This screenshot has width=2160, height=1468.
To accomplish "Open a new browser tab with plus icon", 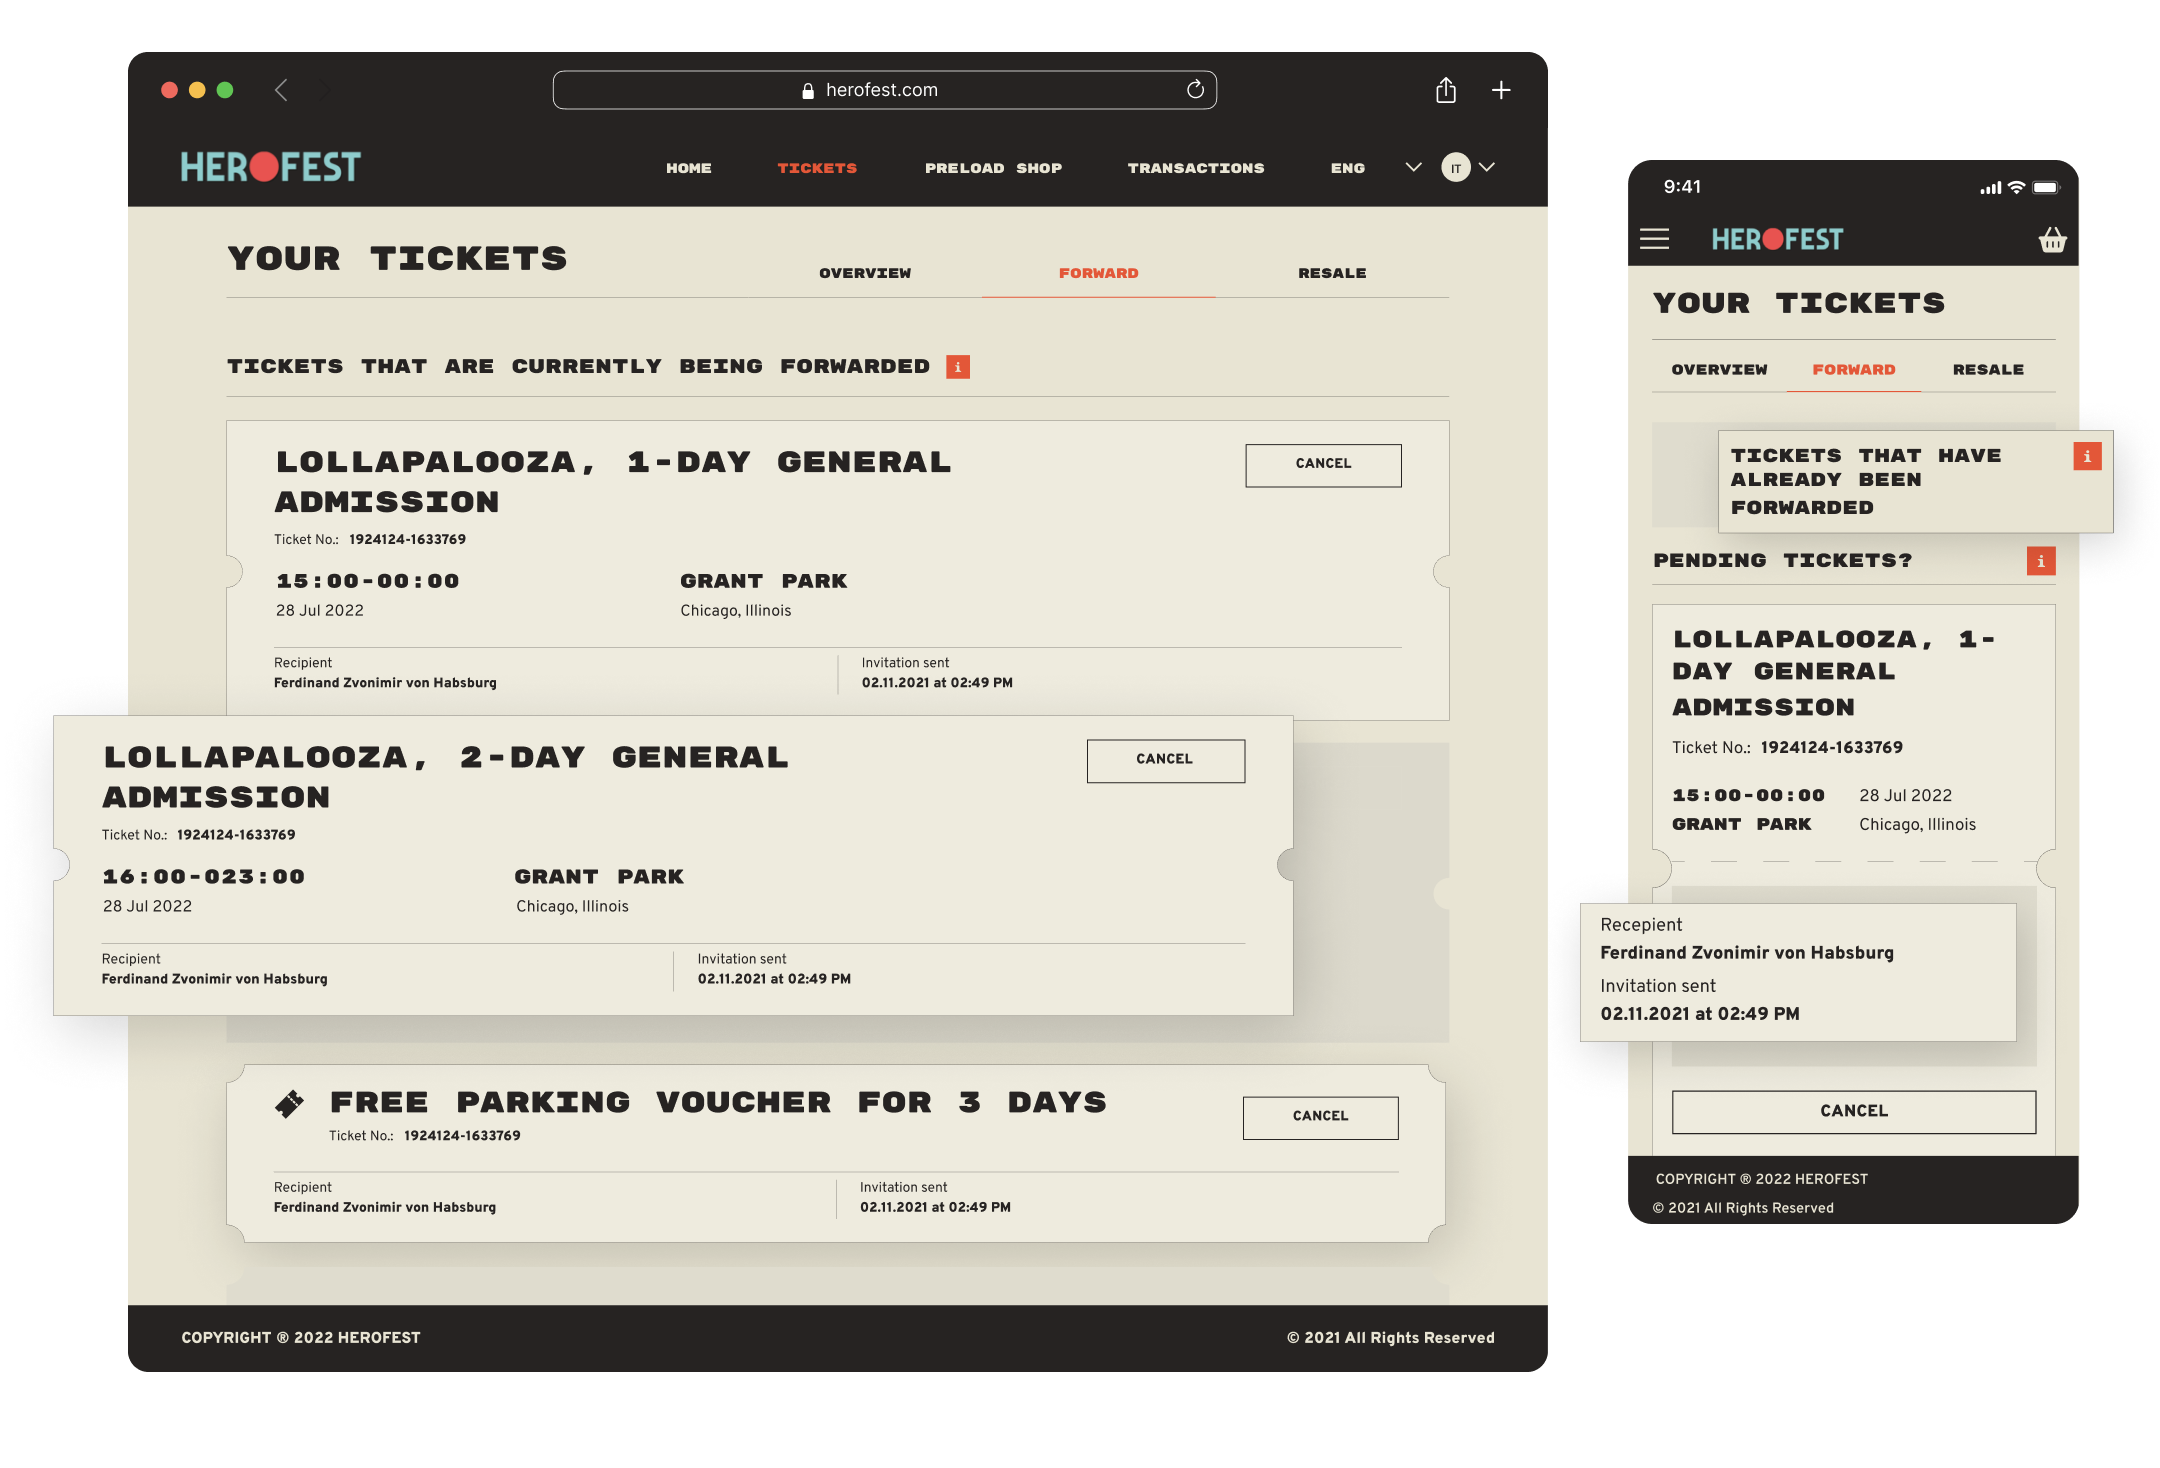I will [1501, 90].
